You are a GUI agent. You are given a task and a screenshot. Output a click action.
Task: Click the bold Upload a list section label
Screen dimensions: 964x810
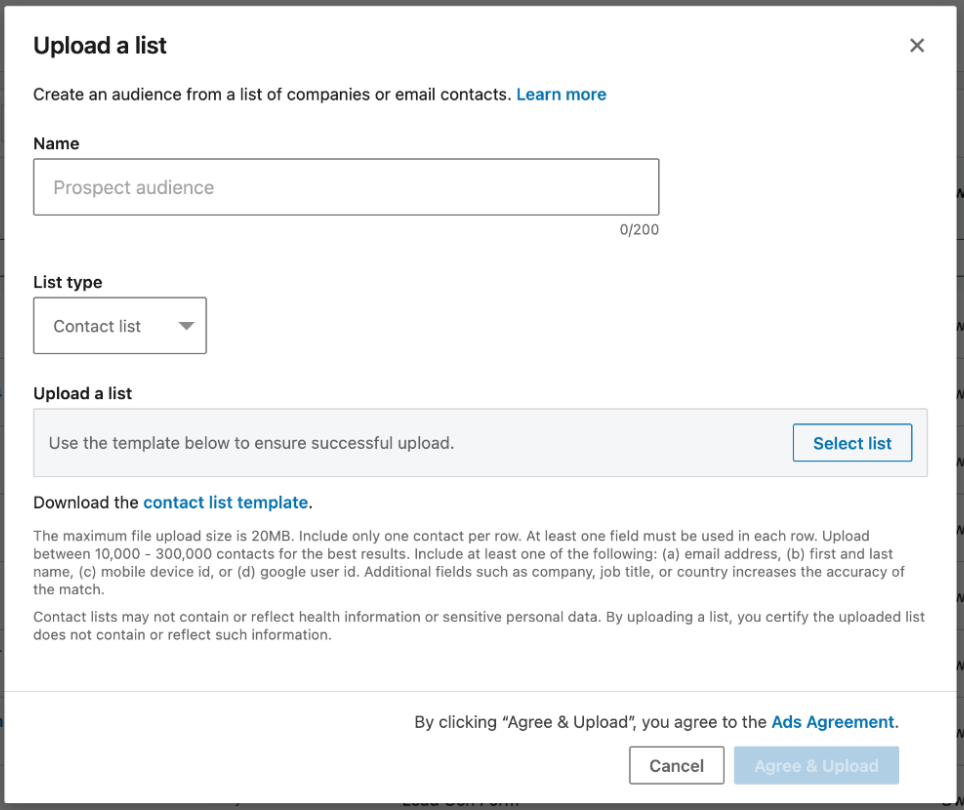[83, 394]
